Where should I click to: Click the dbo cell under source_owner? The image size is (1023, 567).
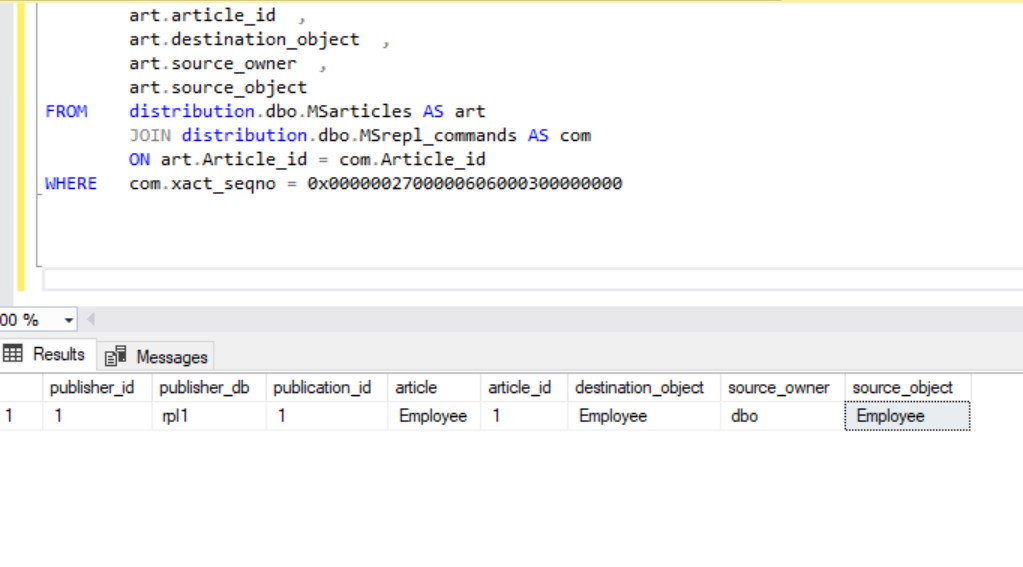[744, 416]
